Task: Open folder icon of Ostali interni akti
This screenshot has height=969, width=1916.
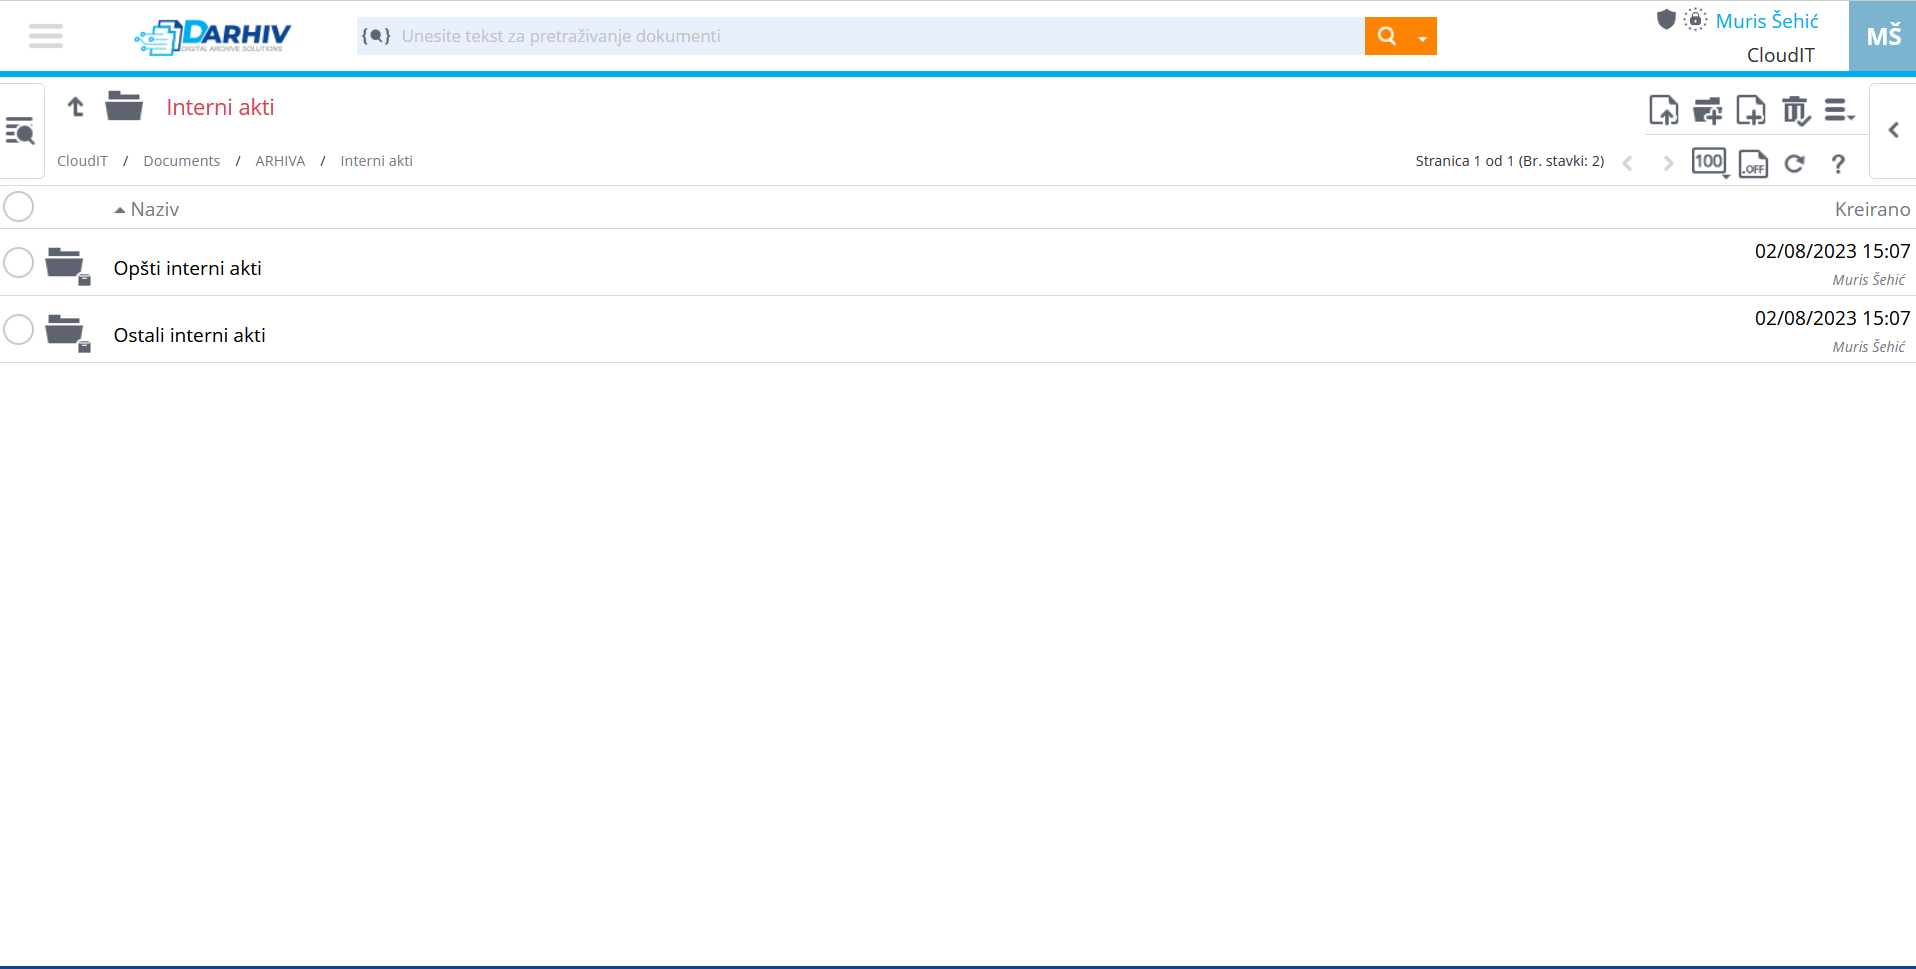Action: point(67,332)
